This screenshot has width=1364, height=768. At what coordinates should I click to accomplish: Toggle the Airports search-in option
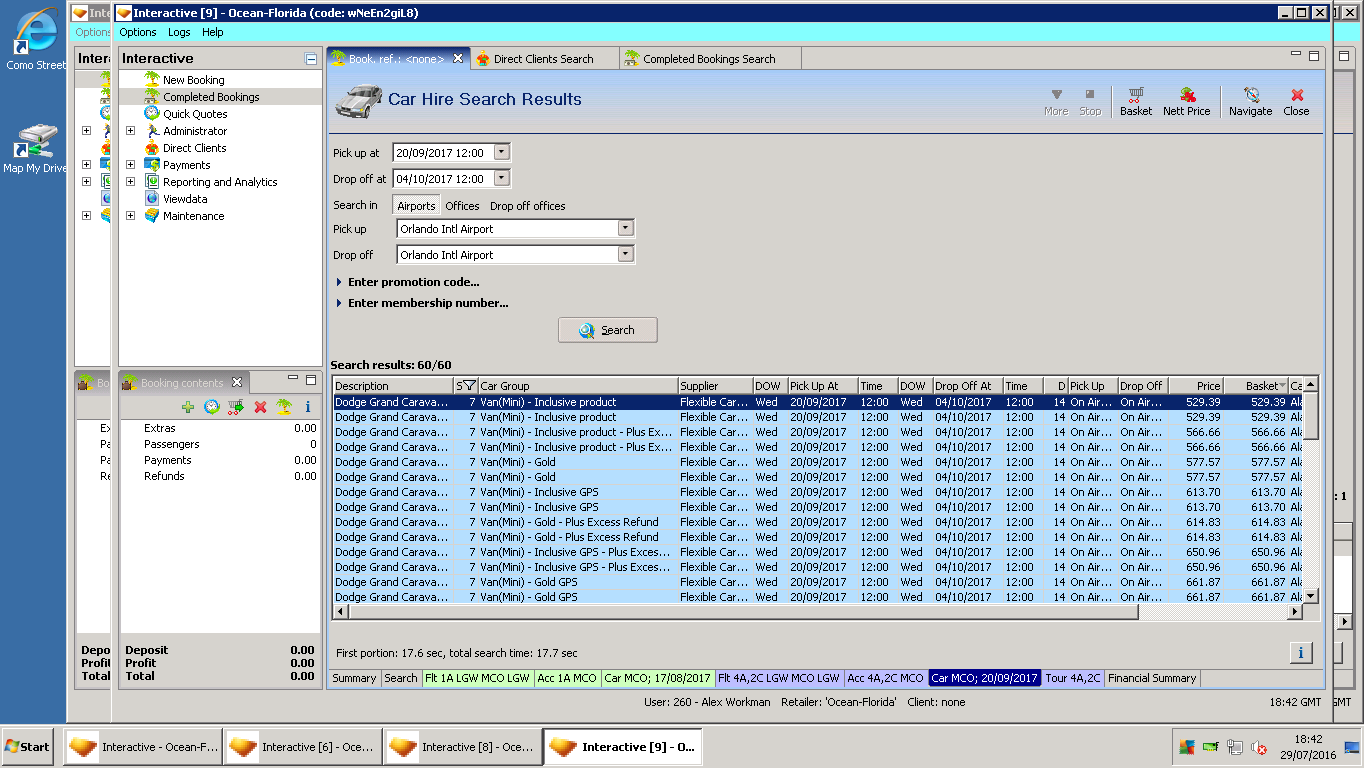click(416, 206)
